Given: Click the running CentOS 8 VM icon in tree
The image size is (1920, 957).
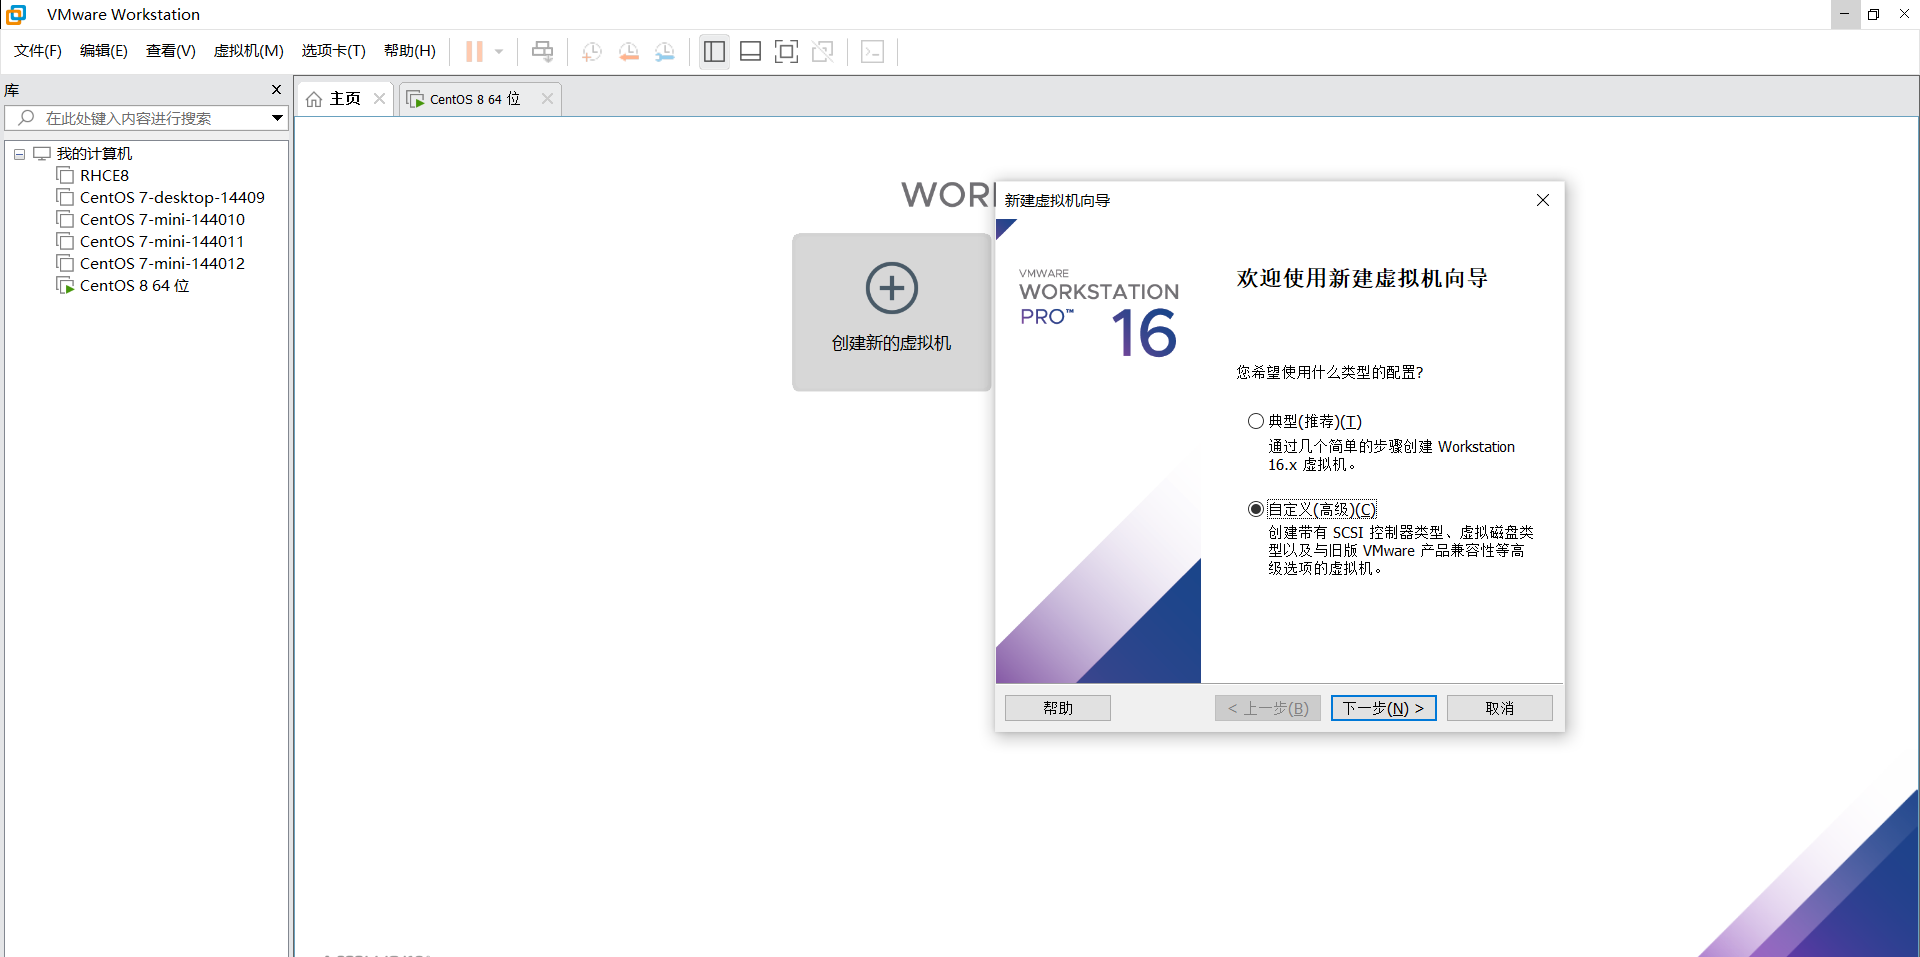Looking at the screenshot, I should tap(65, 286).
